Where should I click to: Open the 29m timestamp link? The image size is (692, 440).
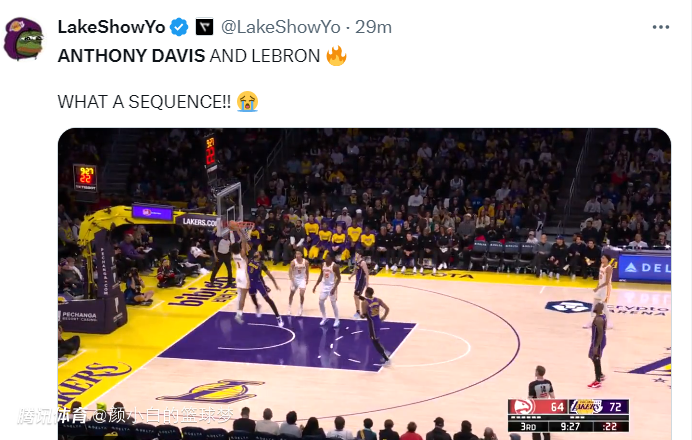374,26
